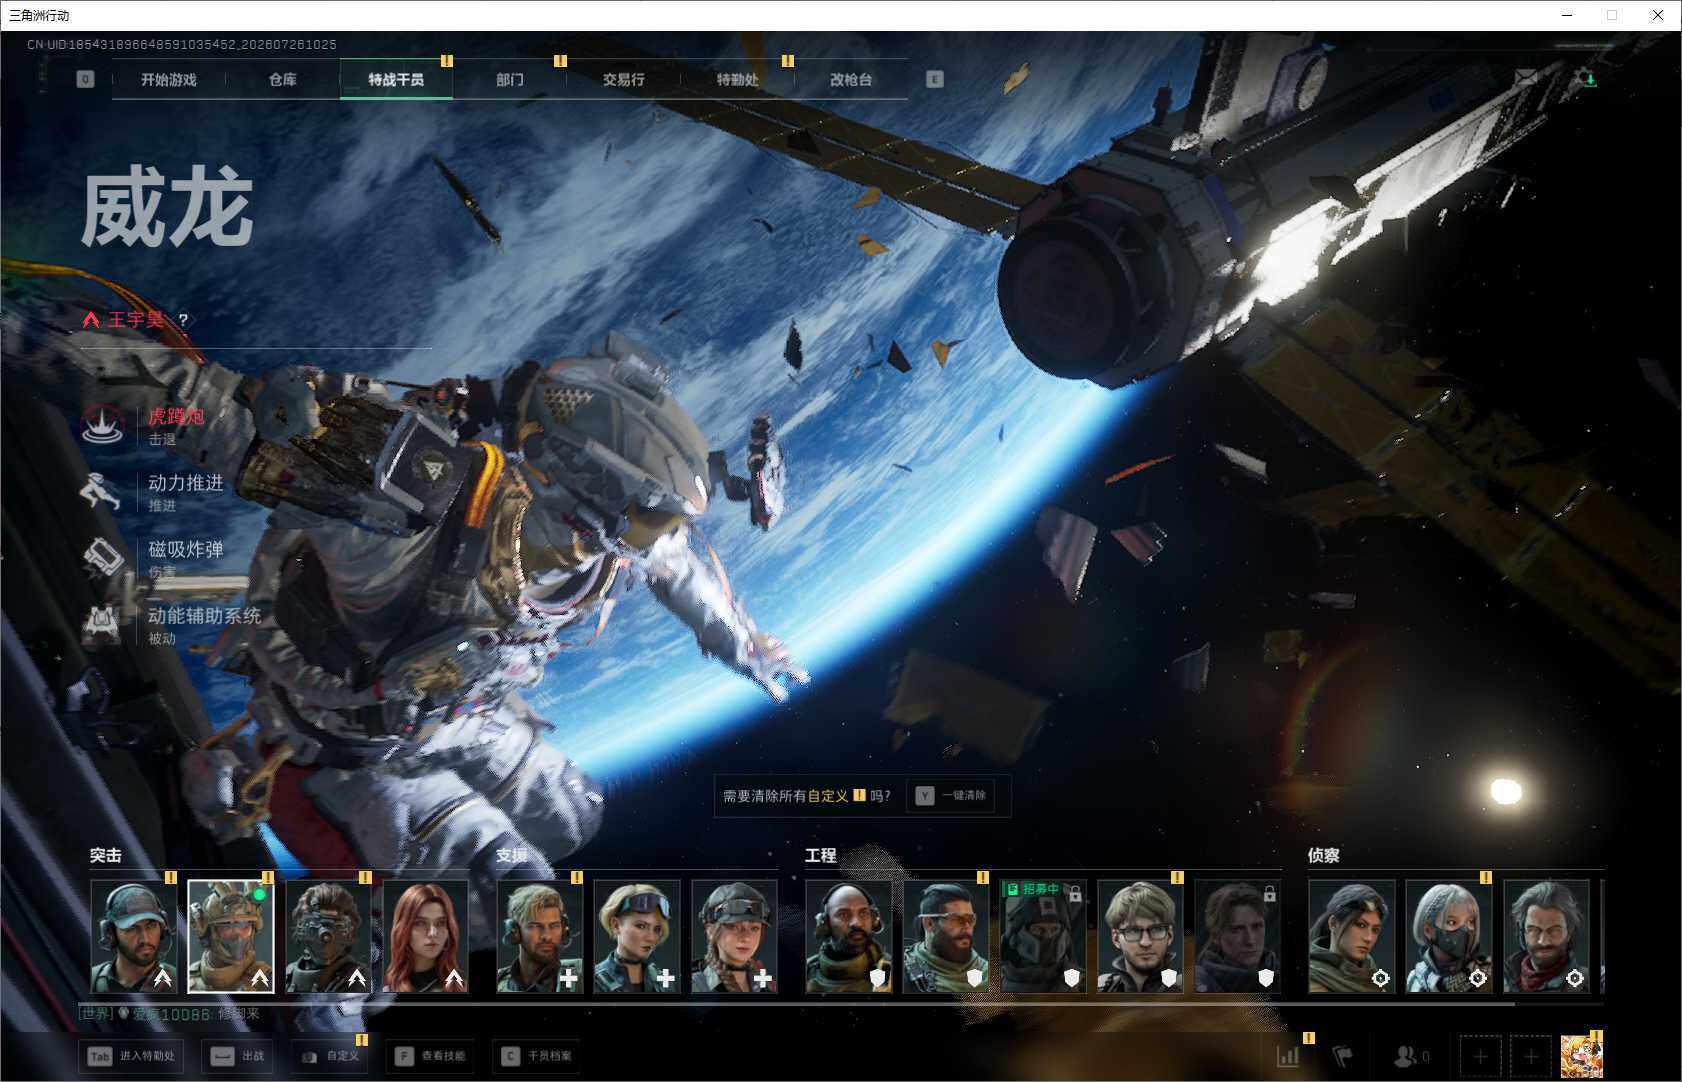This screenshot has width=1682, height=1082.
Task: Select the 虎蹲炮 skill icon
Action: (x=102, y=426)
